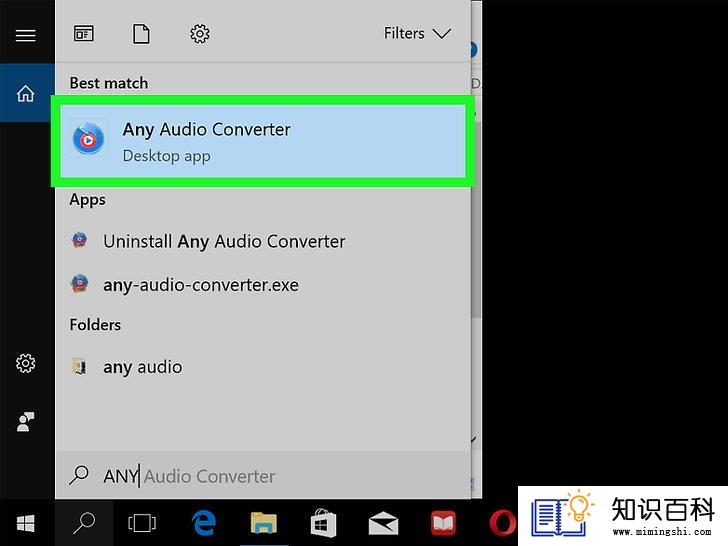
Task: Filter results by Settings gear icon
Action: [200, 34]
